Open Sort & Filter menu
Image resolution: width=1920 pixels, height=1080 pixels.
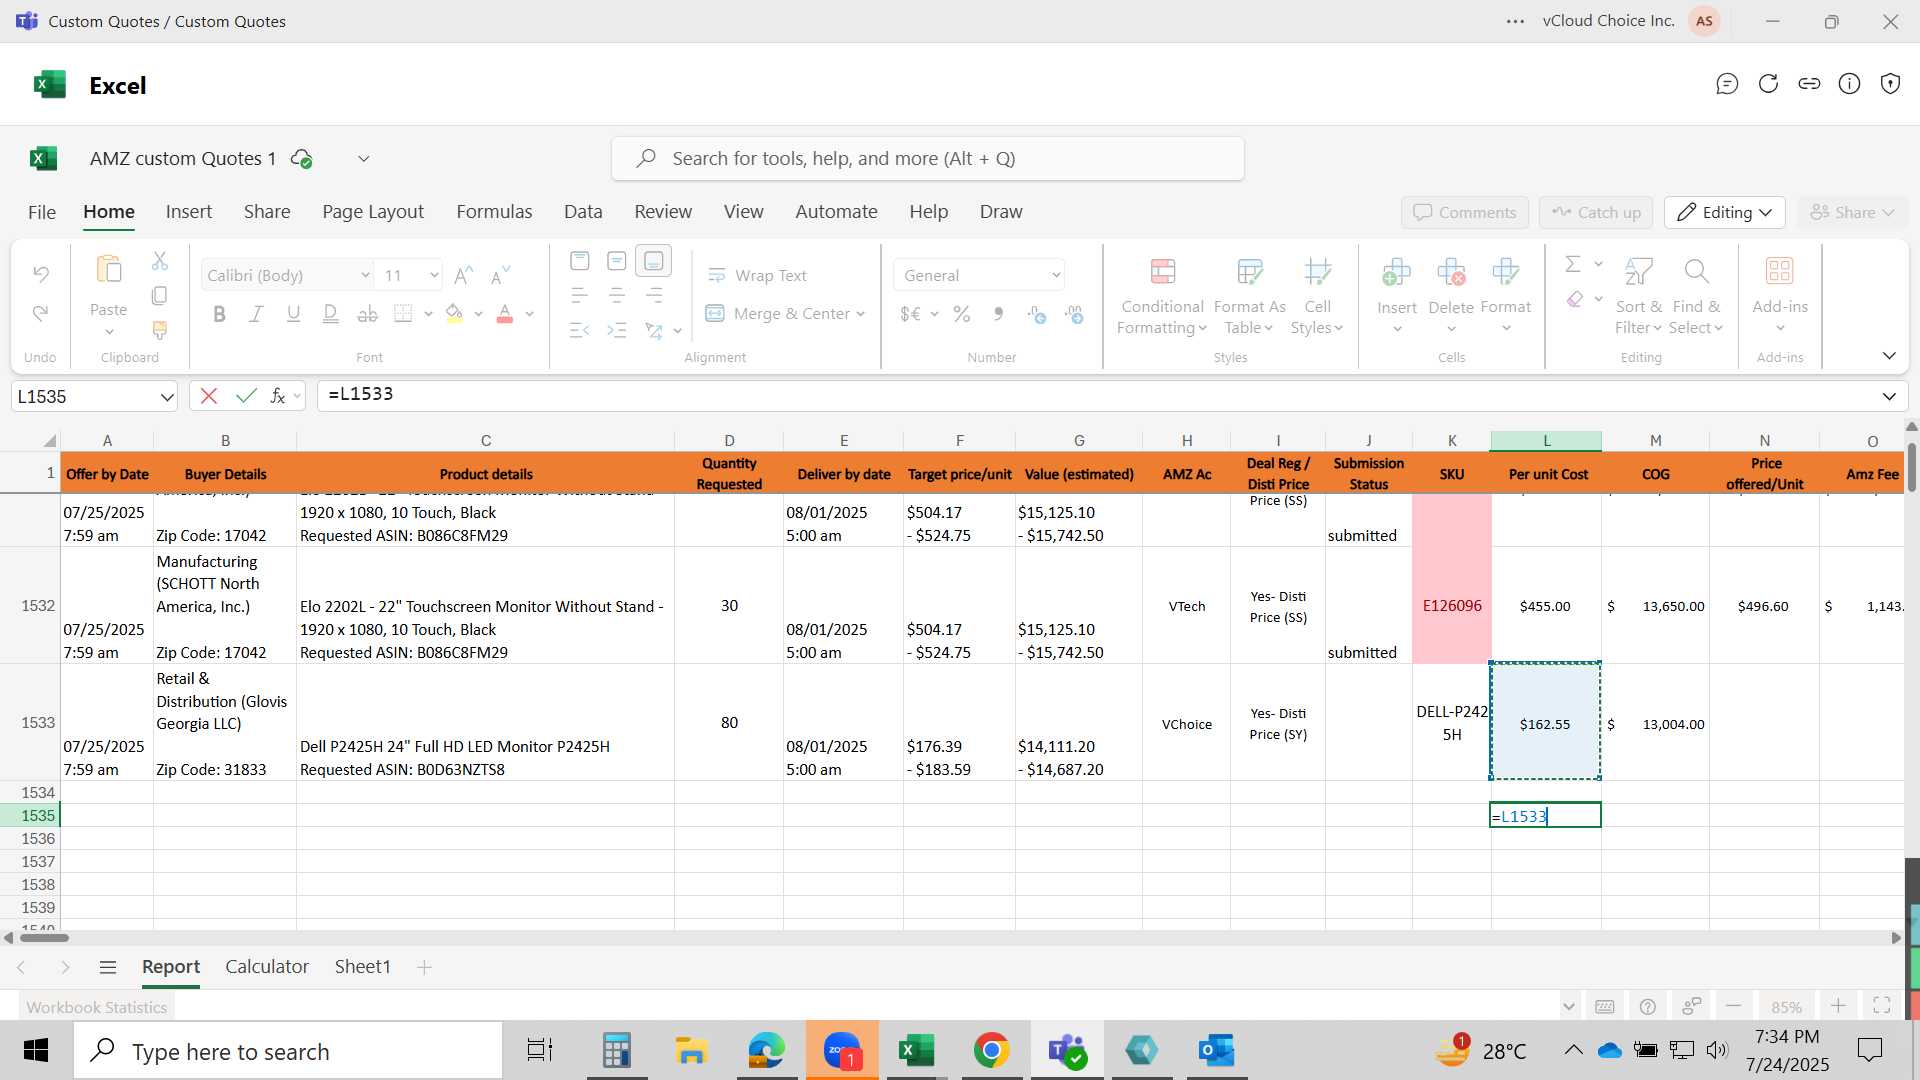click(x=1638, y=297)
